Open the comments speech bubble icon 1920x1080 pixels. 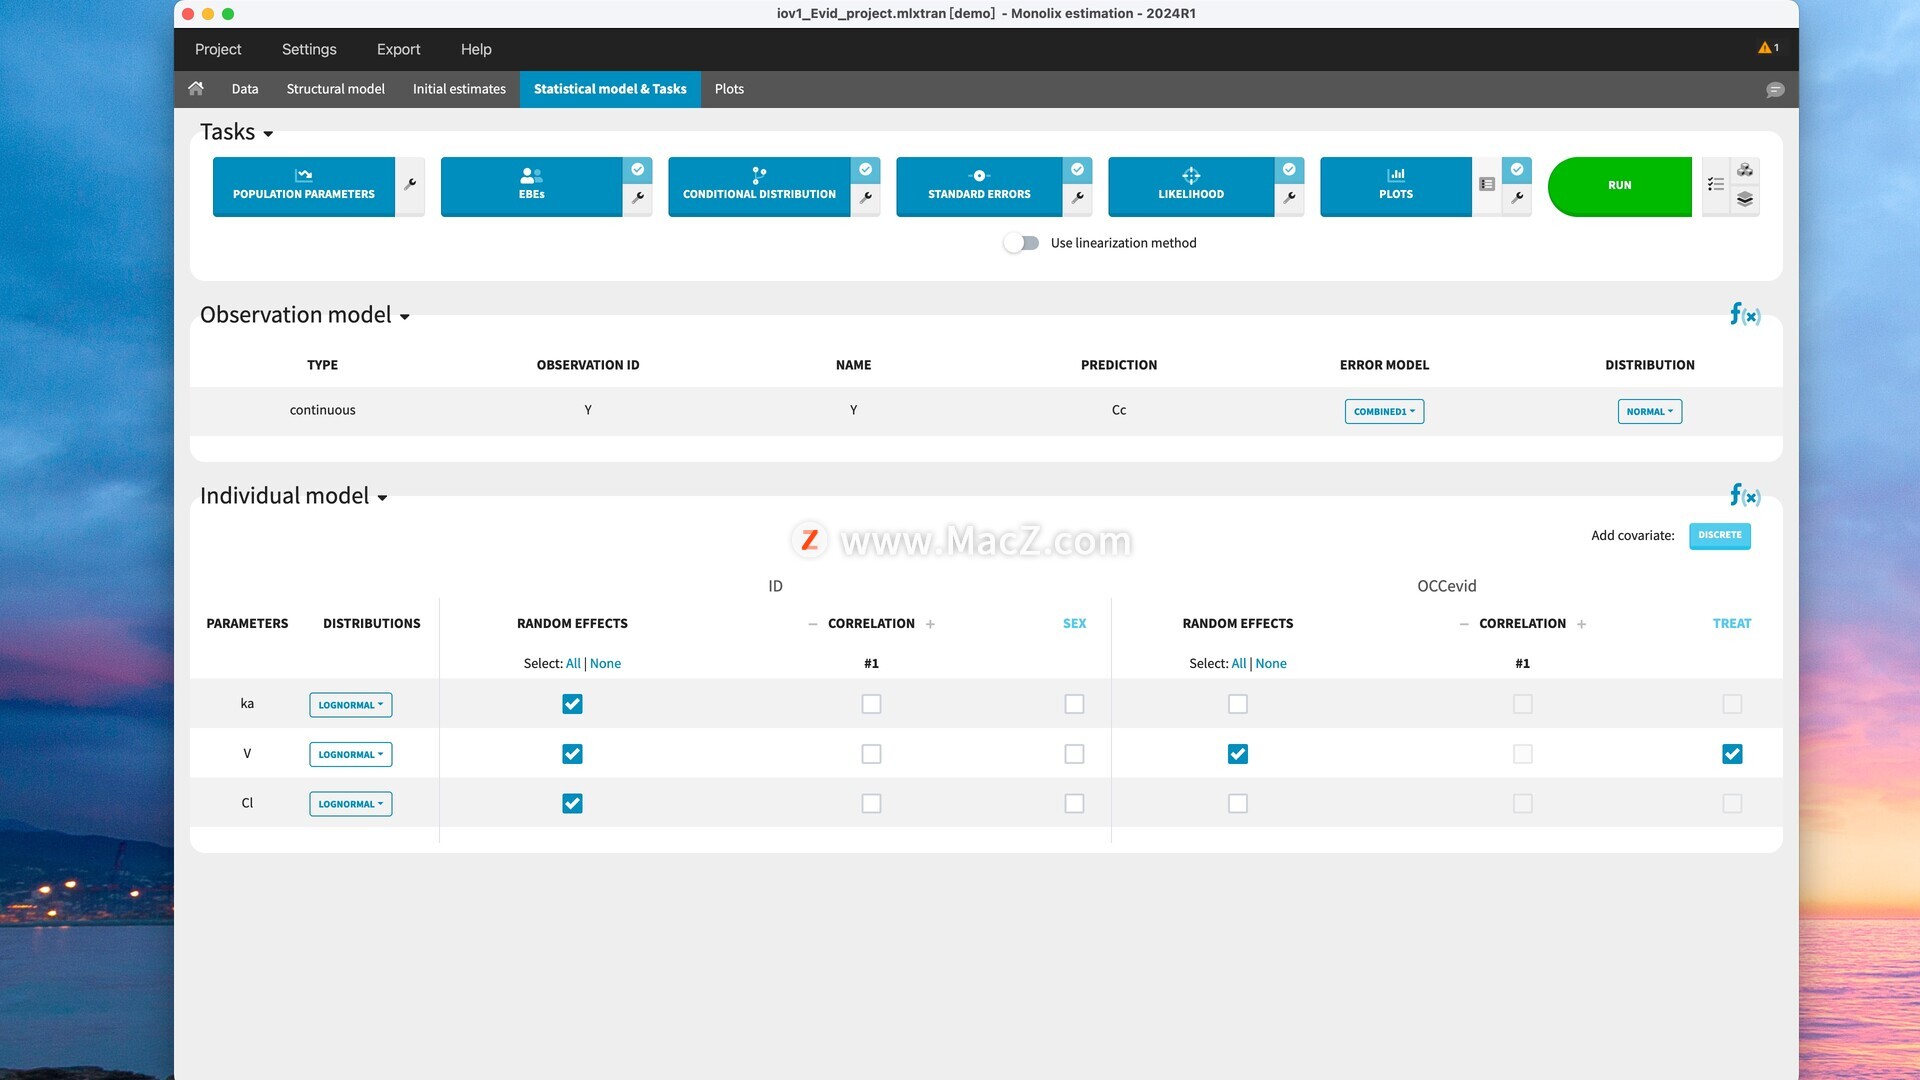click(1775, 90)
